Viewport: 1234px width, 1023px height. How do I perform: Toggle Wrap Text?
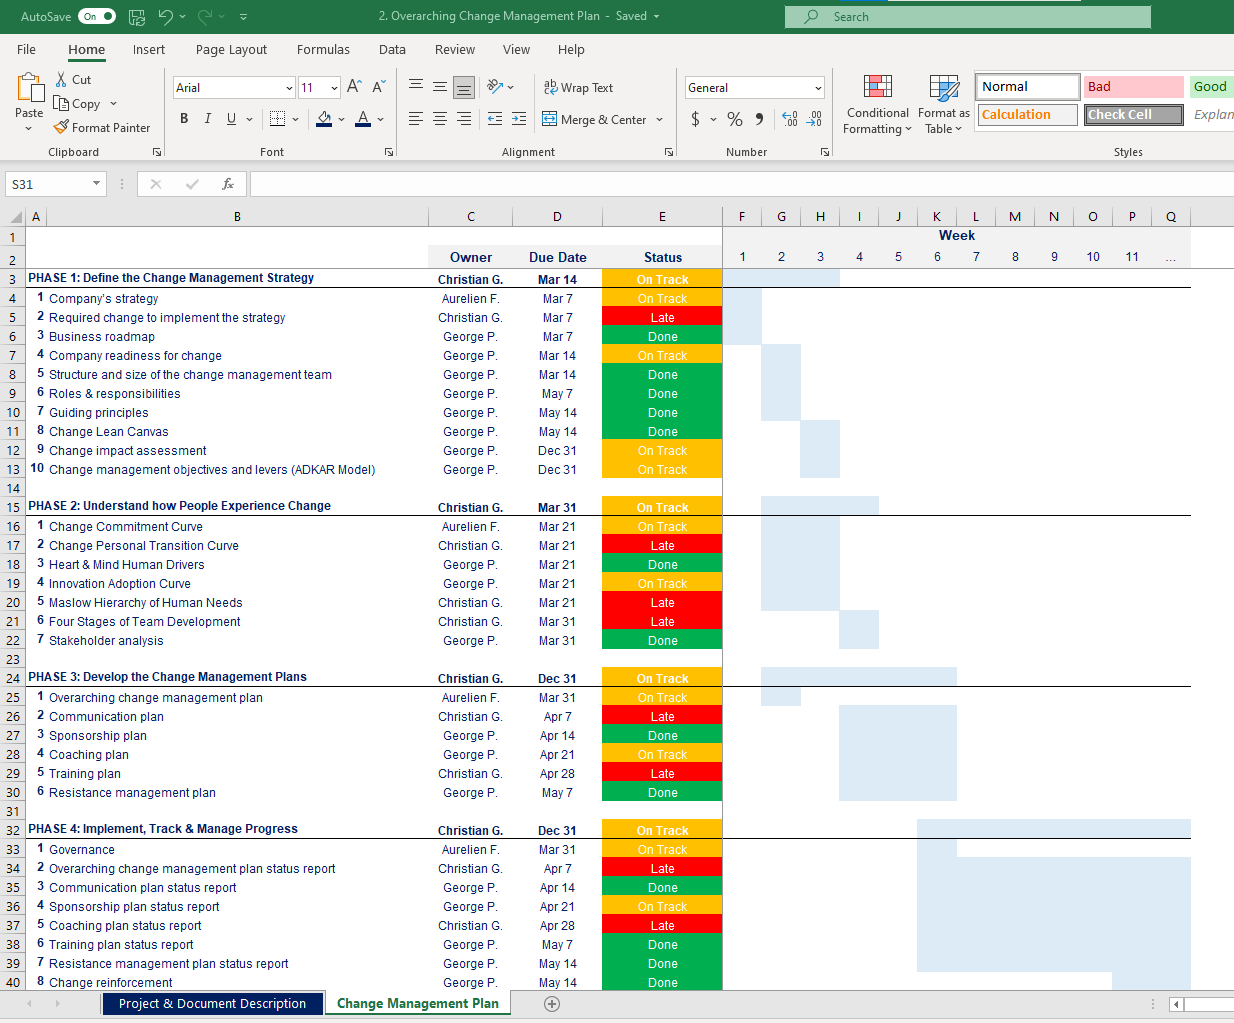(x=578, y=87)
